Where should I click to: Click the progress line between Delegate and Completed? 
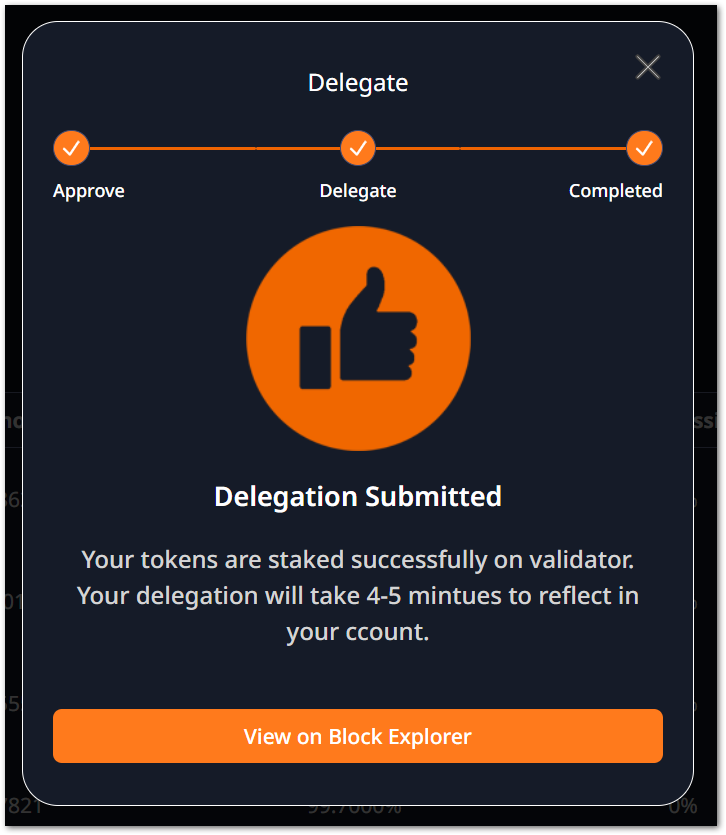click(501, 149)
